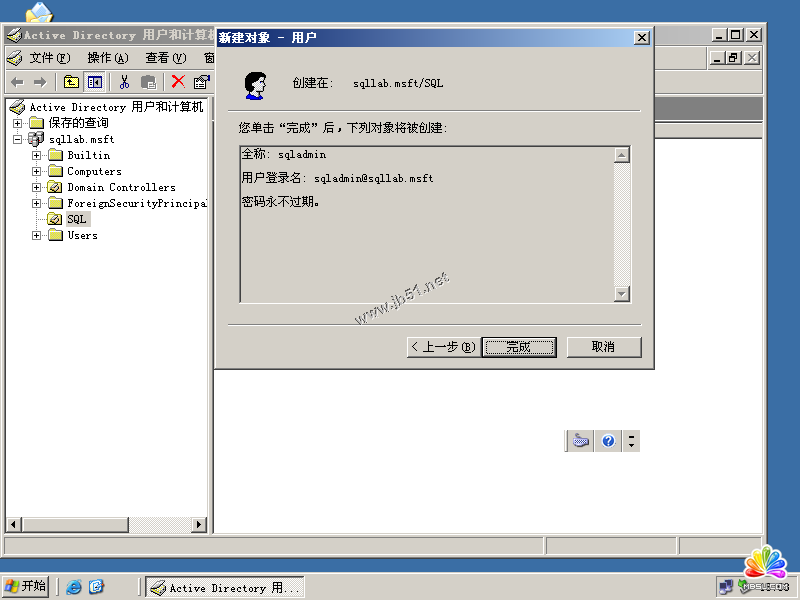
Task: Select the SQL organizational unit
Action: click(77, 219)
